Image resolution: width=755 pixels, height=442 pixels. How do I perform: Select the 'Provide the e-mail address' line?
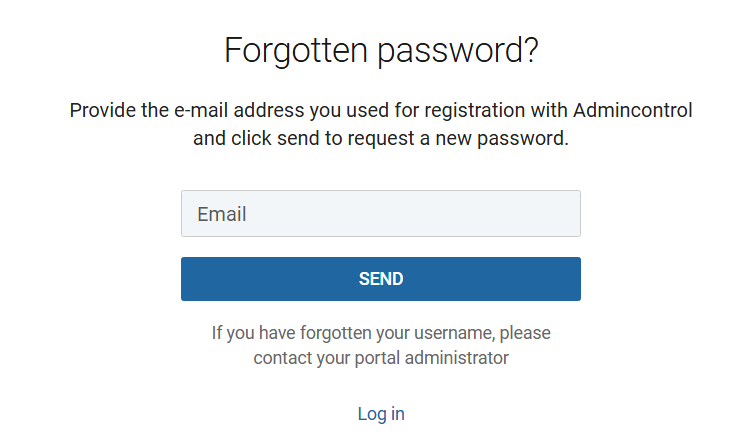(381, 110)
